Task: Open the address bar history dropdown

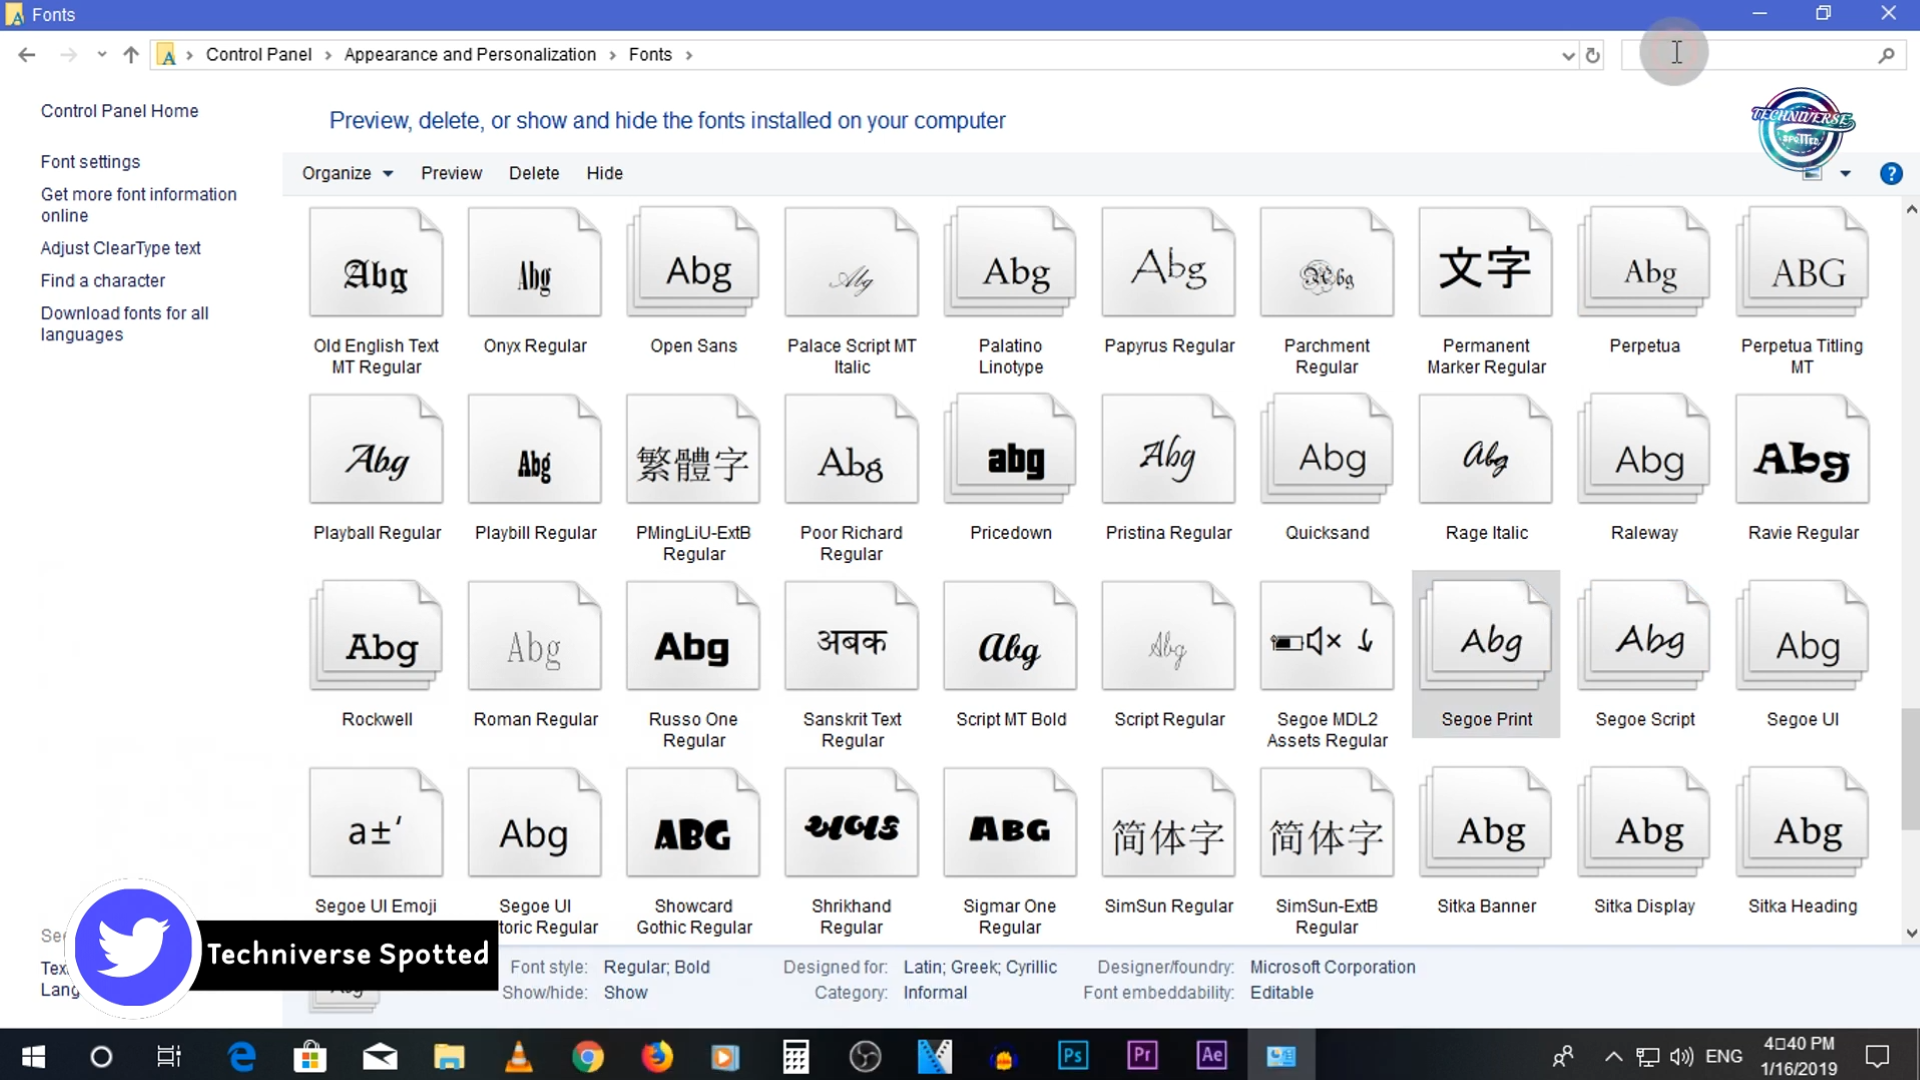Action: click(1567, 56)
